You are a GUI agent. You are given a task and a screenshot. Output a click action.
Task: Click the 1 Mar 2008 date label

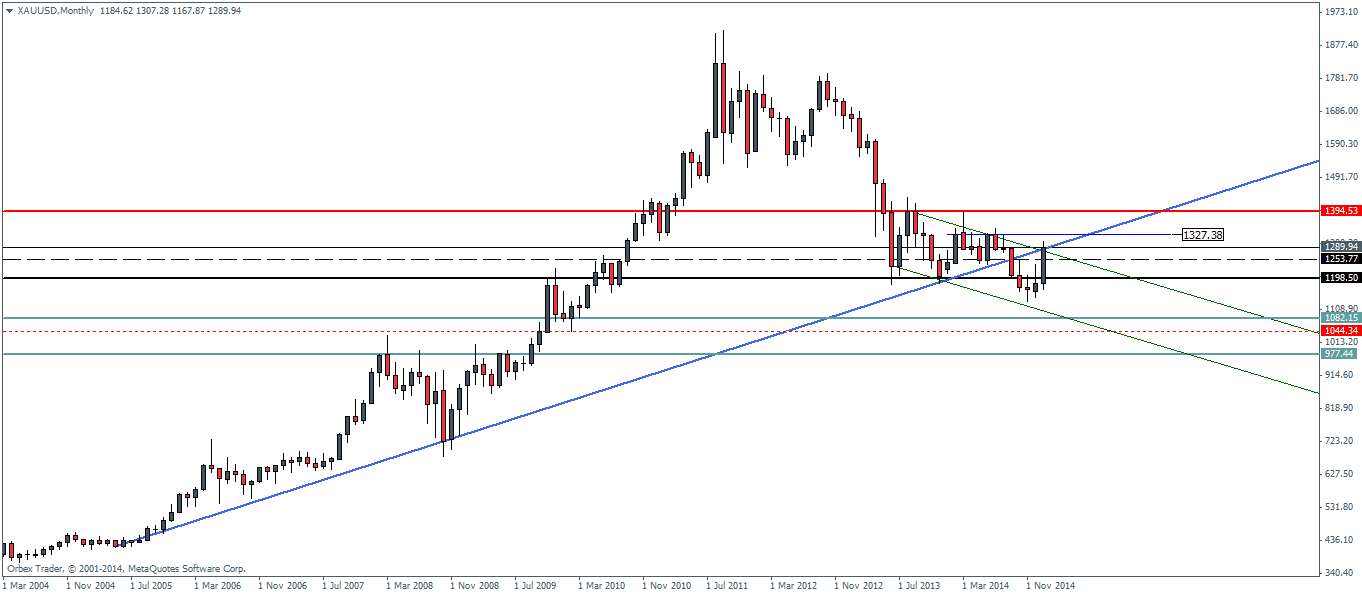pyautogui.click(x=409, y=583)
